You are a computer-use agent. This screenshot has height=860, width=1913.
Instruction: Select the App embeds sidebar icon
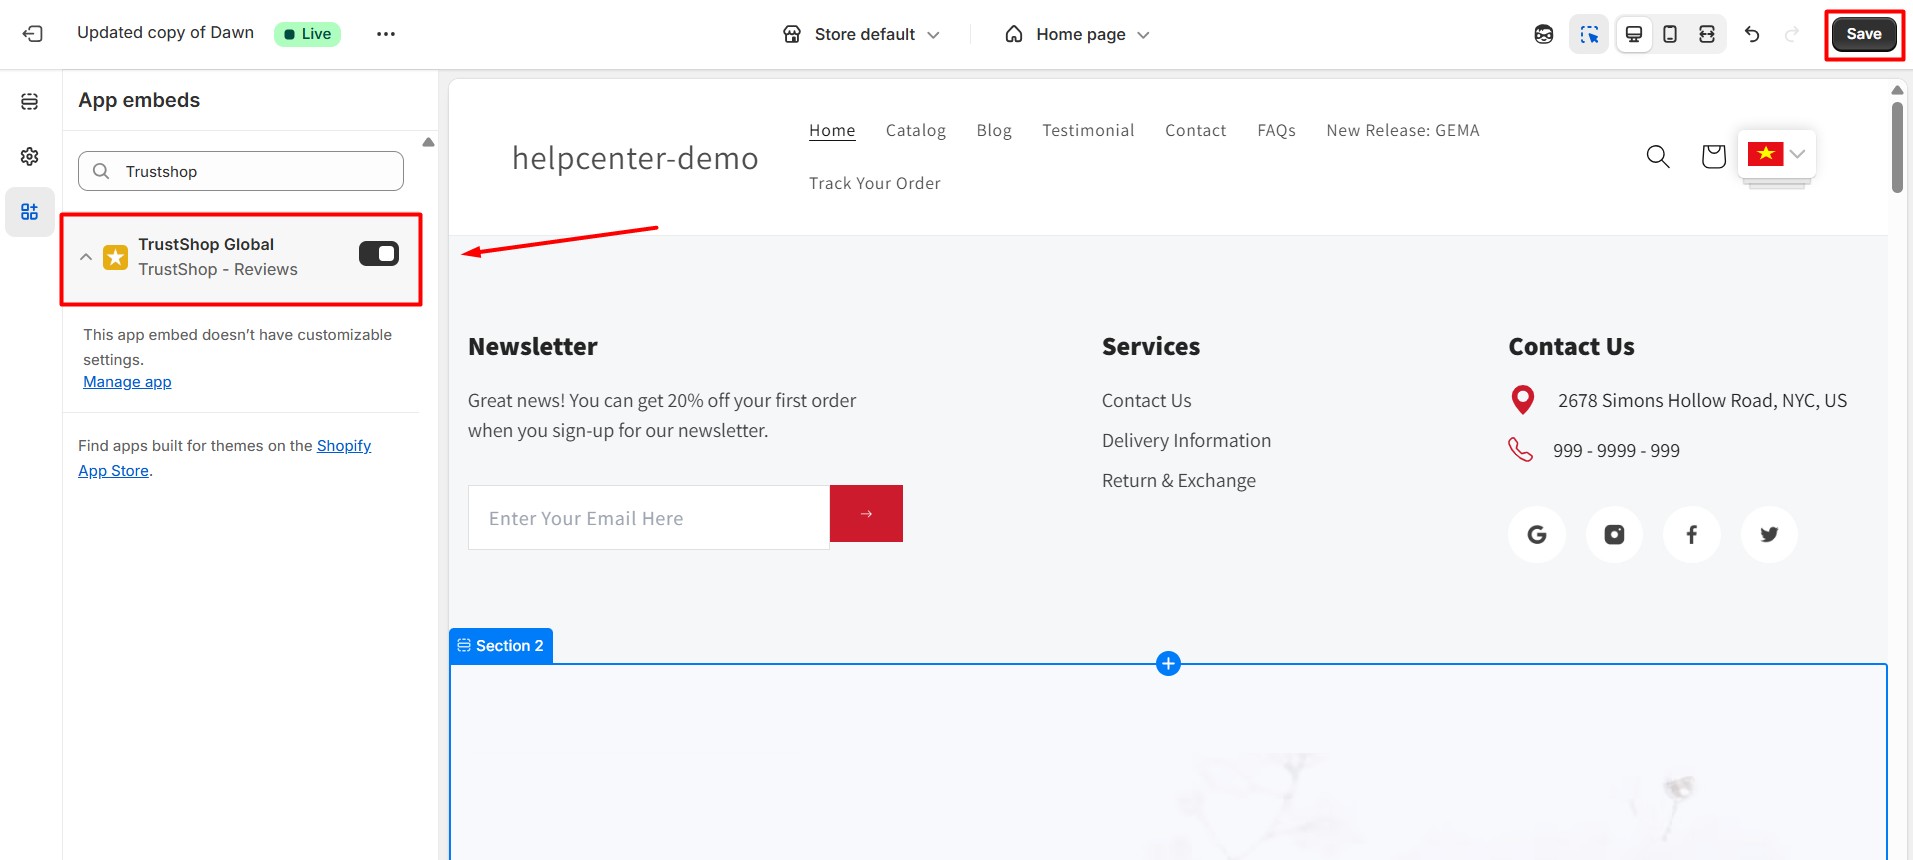pos(30,212)
